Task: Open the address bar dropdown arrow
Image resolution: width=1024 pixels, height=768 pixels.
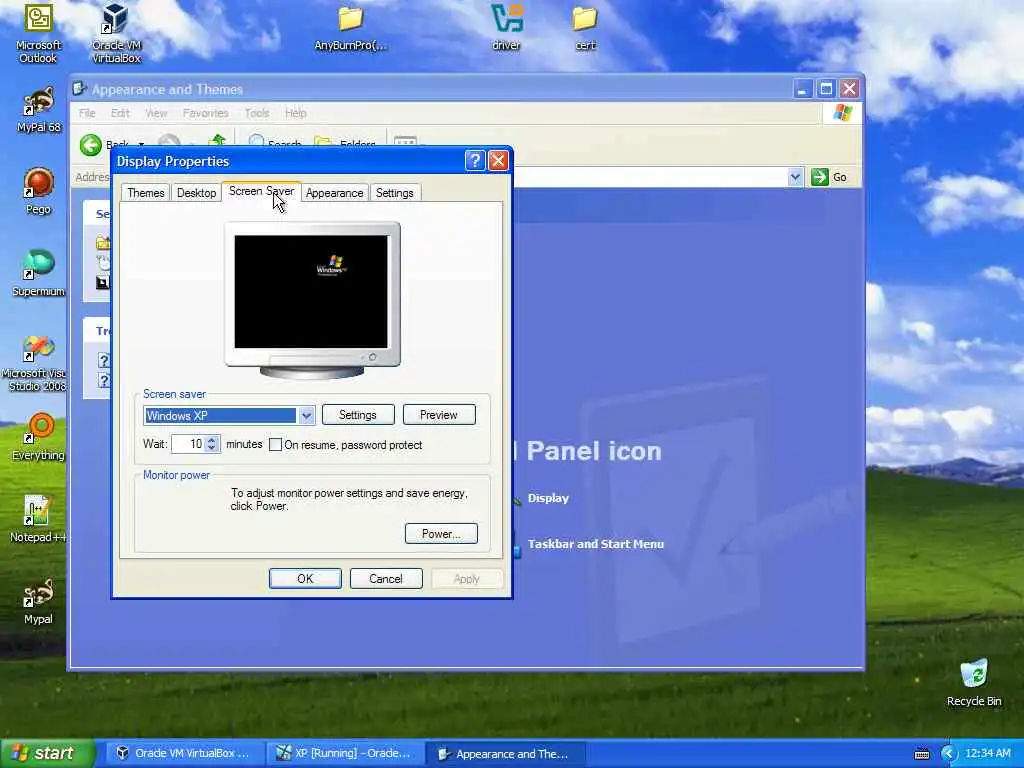Action: pyautogui.click(x=795, y=177)
